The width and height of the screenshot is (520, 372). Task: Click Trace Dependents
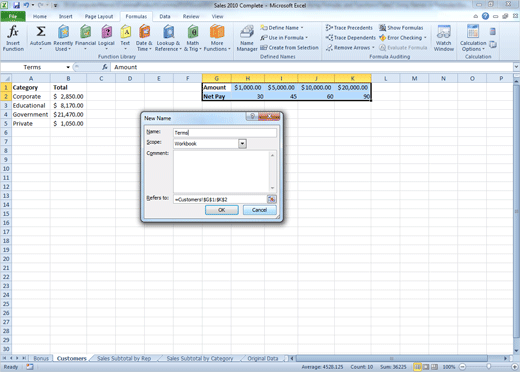[x=351, y=38]
